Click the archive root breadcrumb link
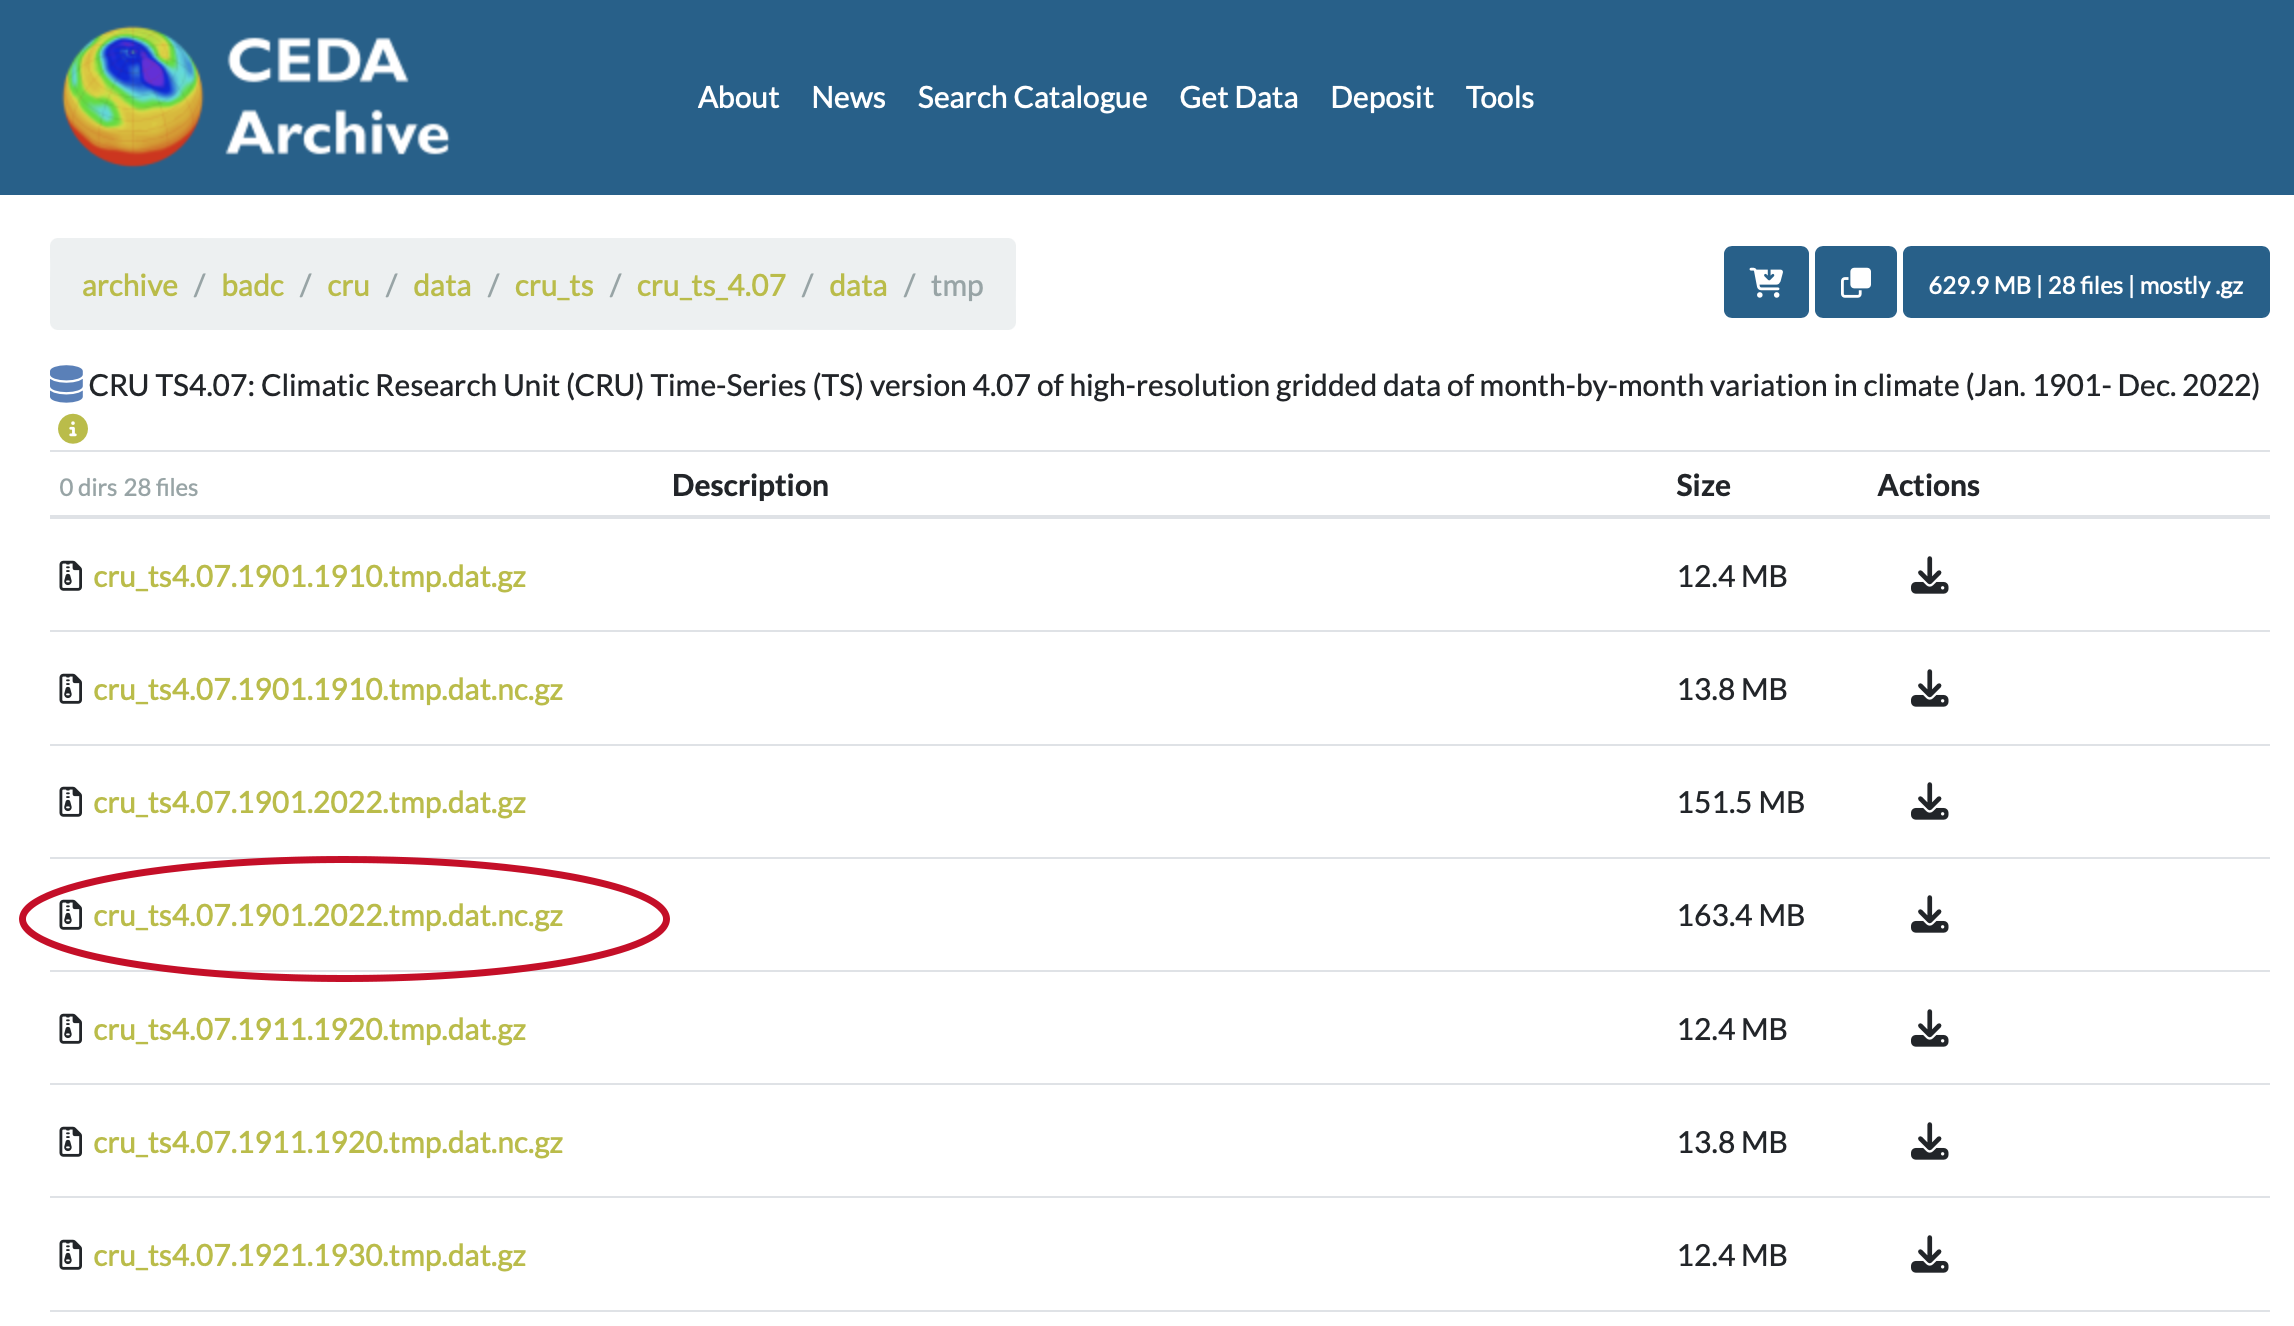 pyautogui.click(x=129, y=286)
